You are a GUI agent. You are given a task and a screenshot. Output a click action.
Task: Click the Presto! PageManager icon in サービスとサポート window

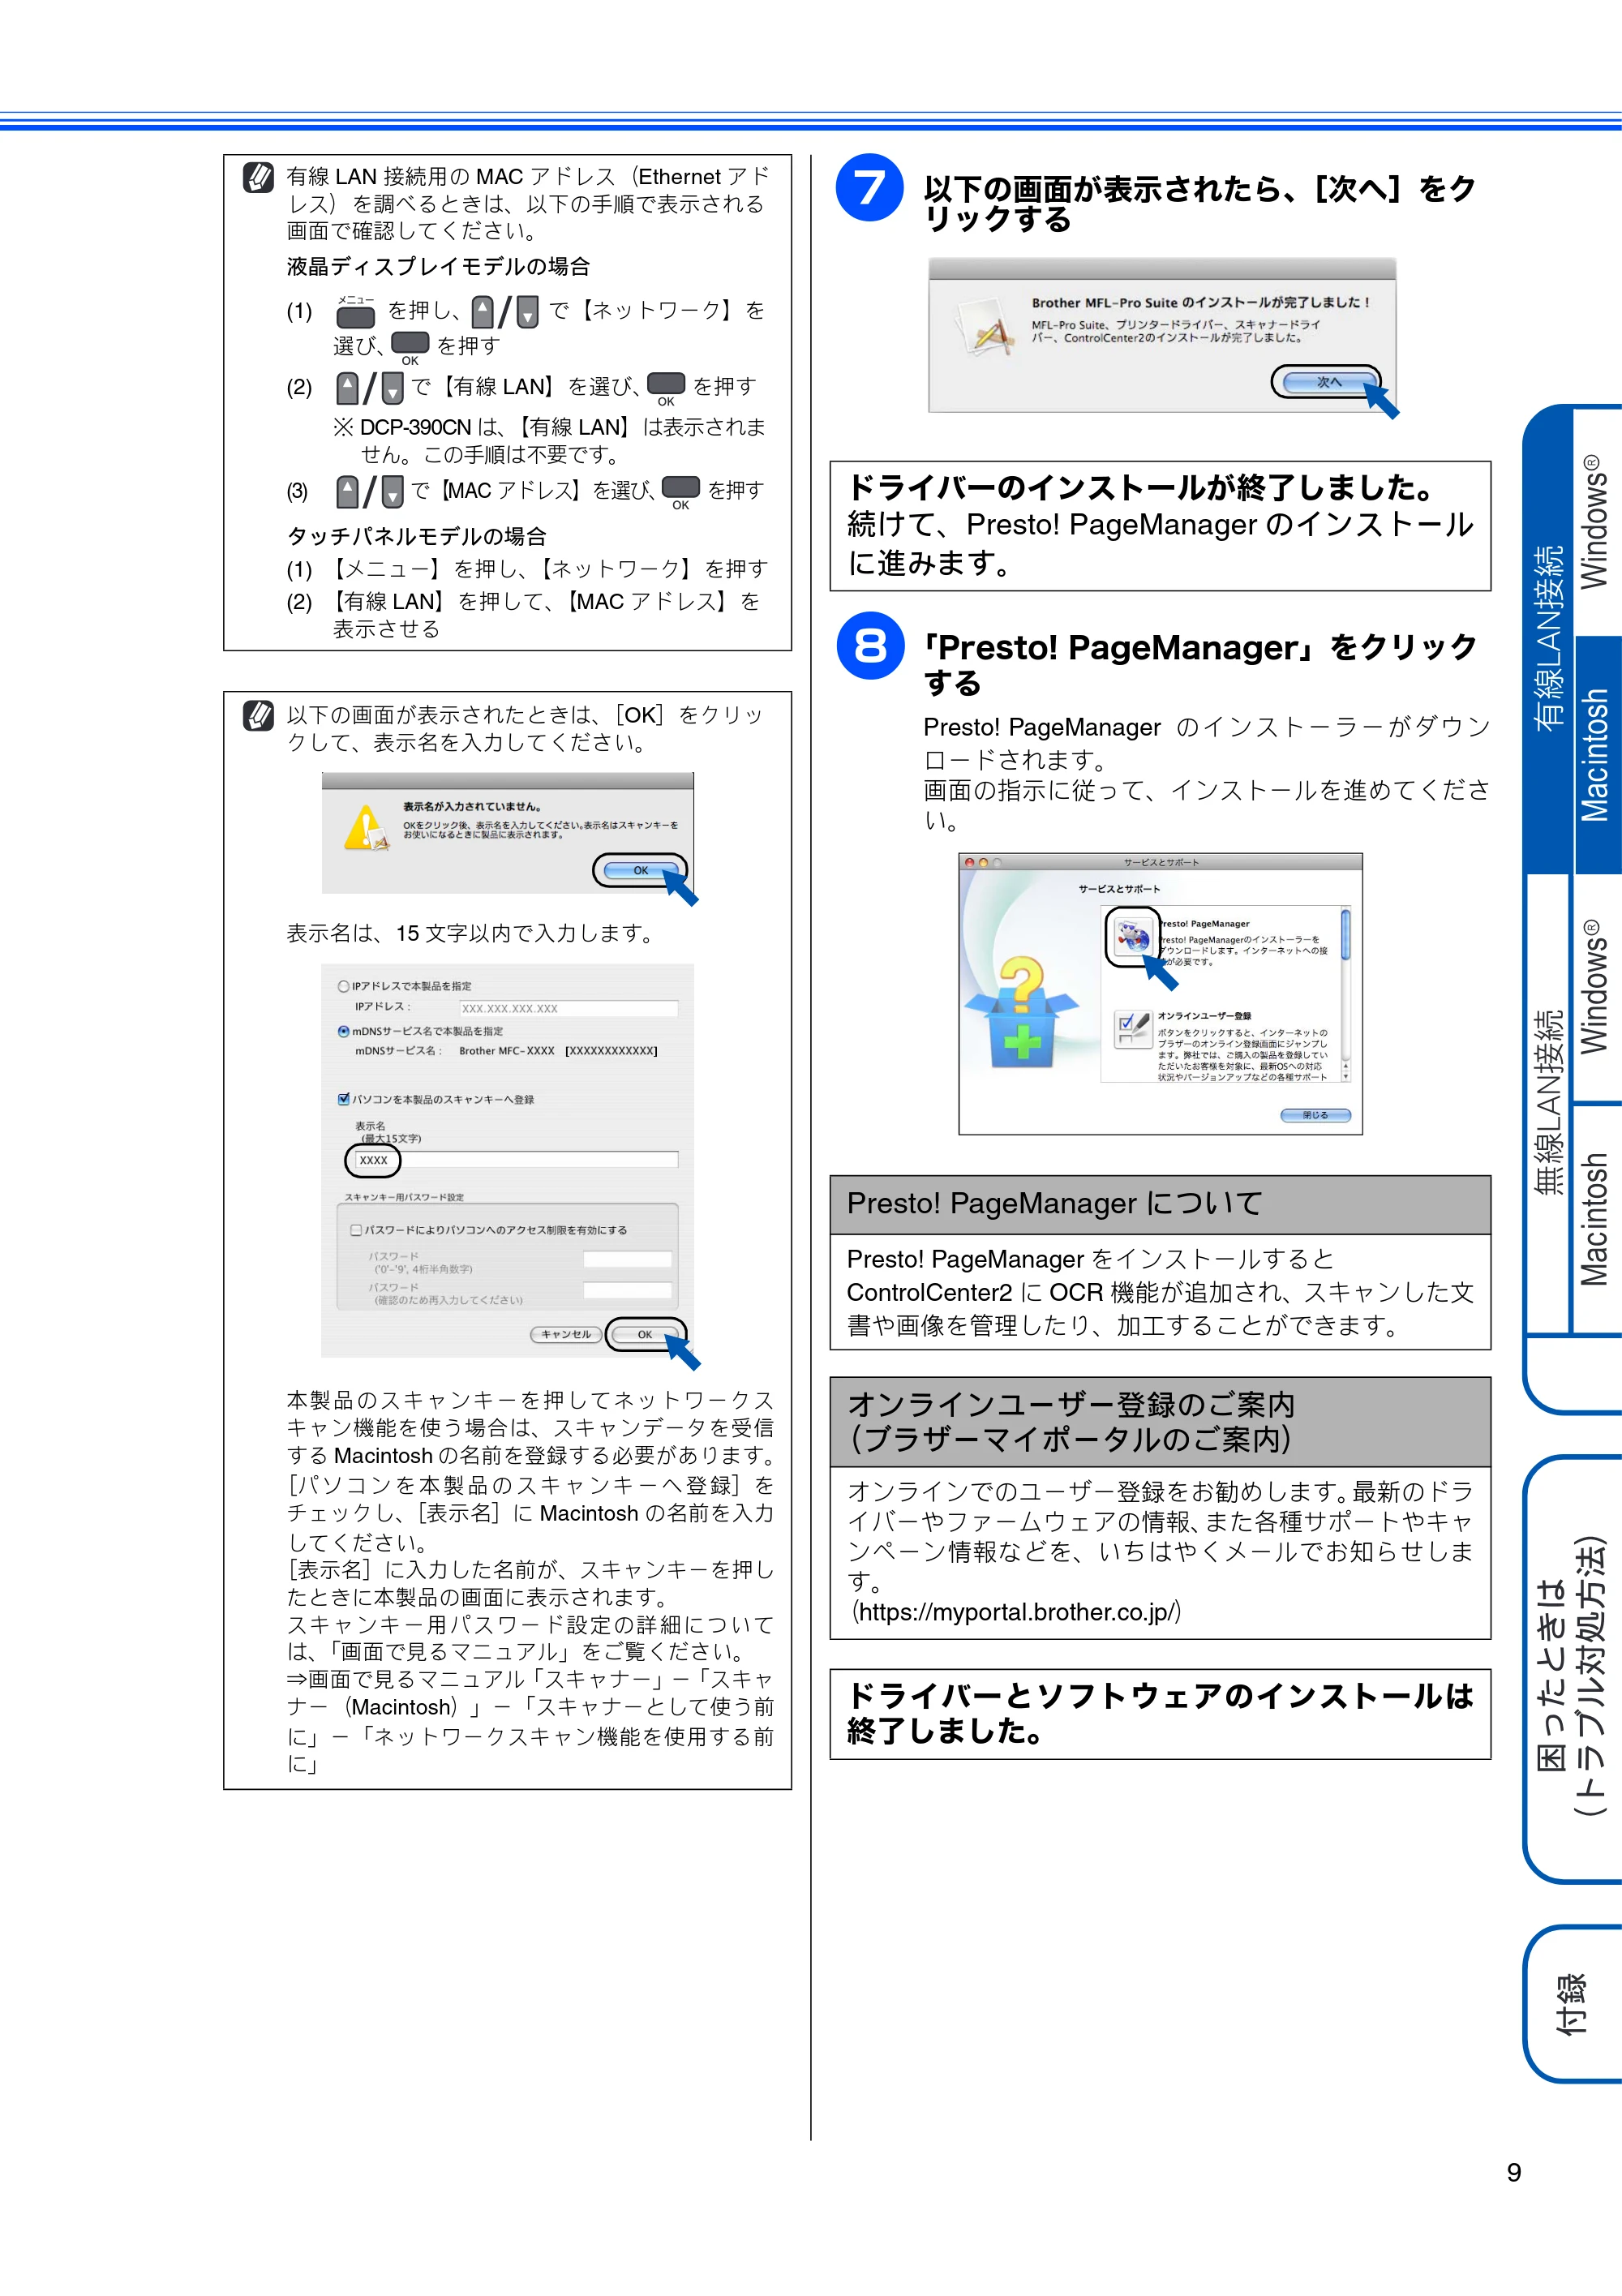click(x=1132, y=937)
